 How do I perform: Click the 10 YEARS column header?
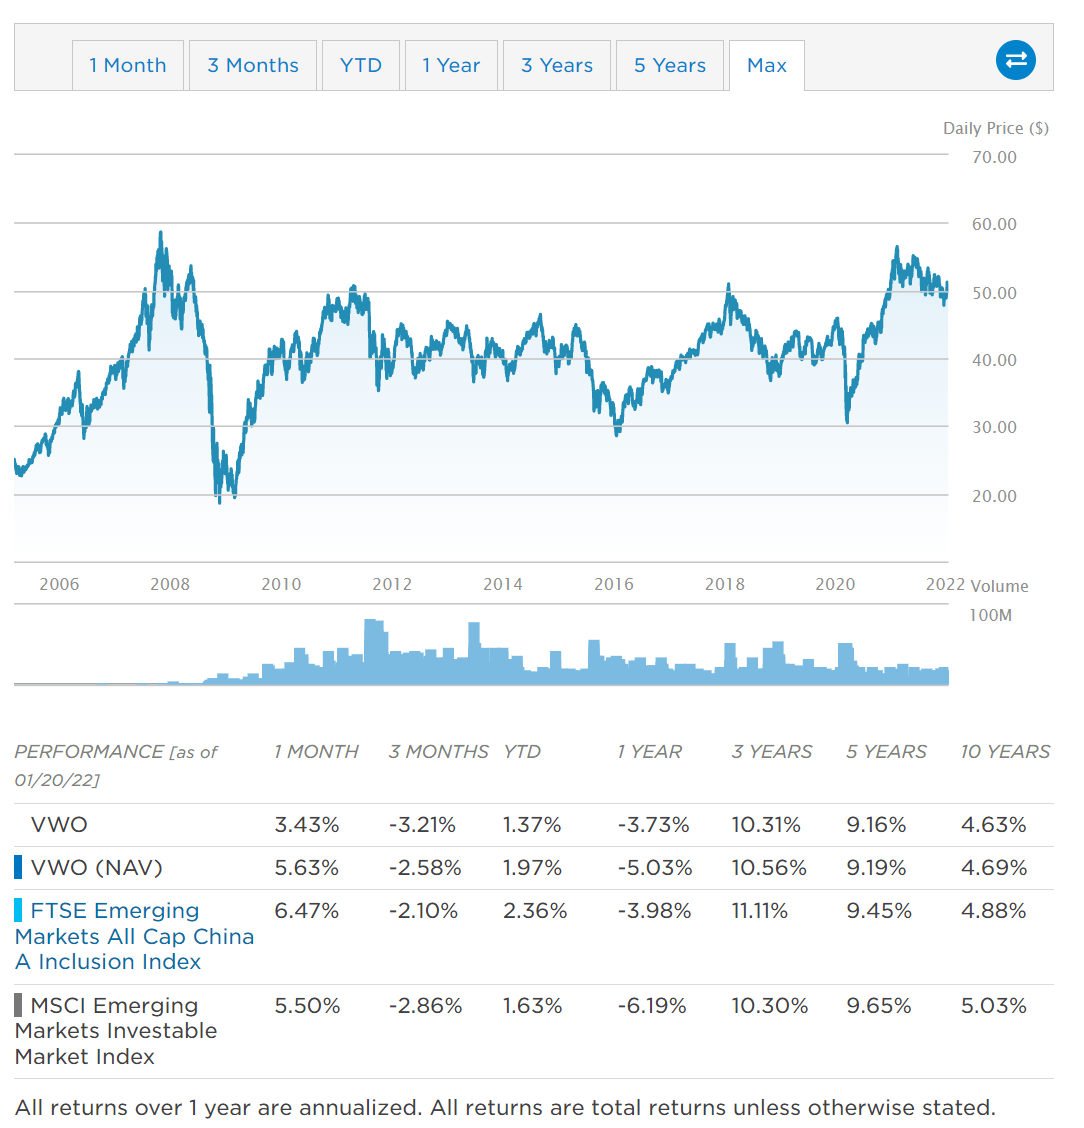click(x=1006, y=751)
